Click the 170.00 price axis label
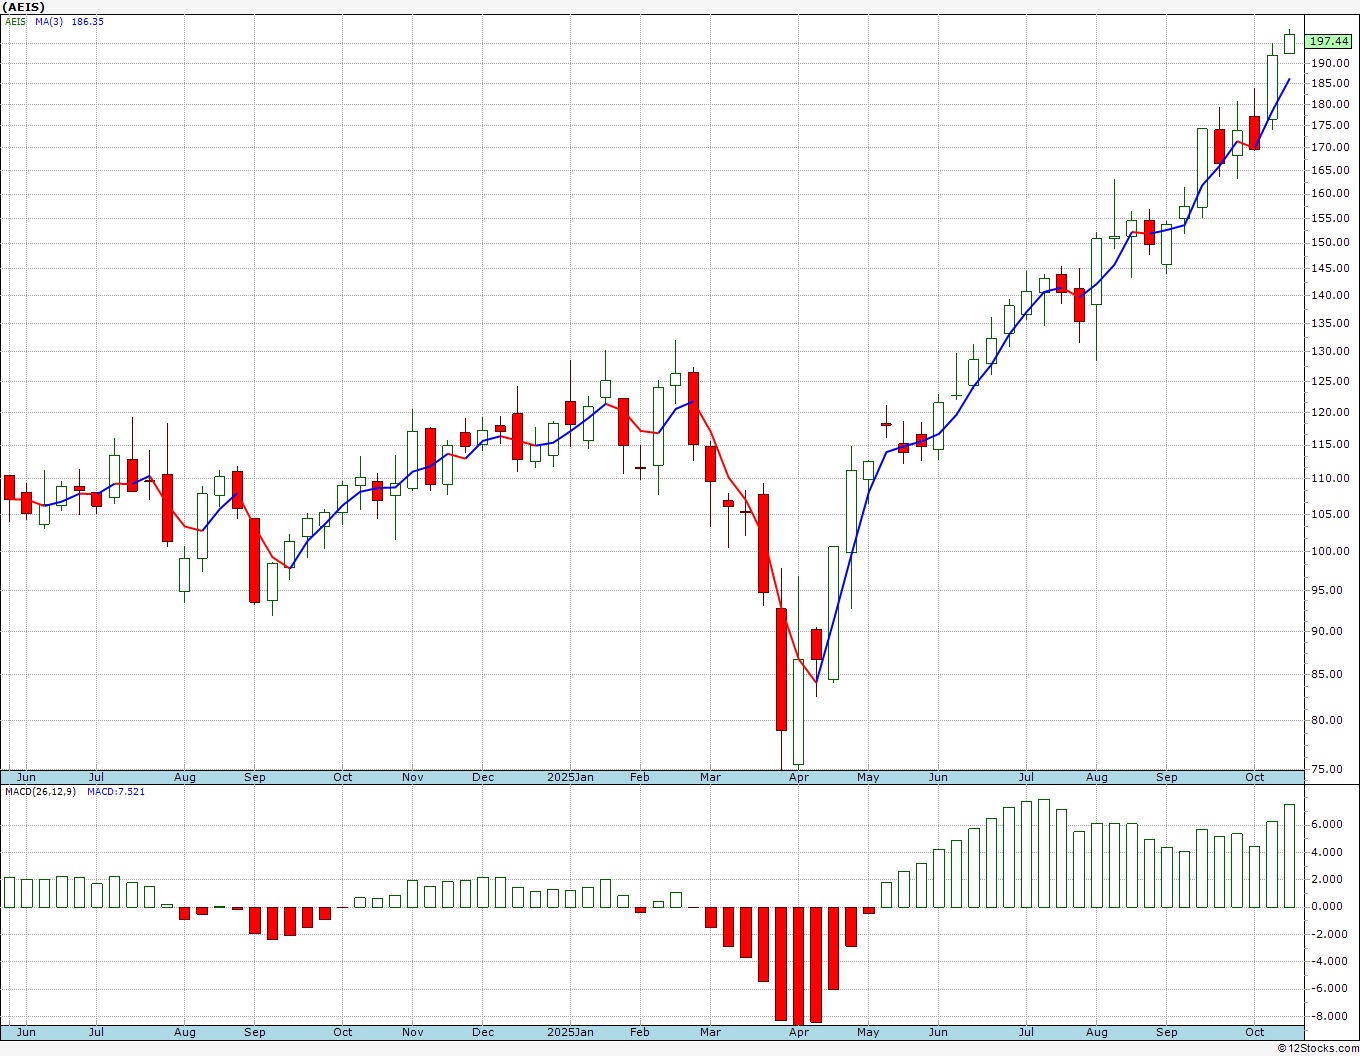This screenshot has width=1360, height=1056. tap(1331, 147)
